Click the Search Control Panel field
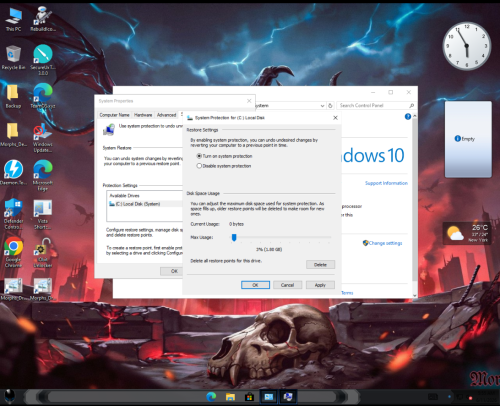 [x=373, y=106]
